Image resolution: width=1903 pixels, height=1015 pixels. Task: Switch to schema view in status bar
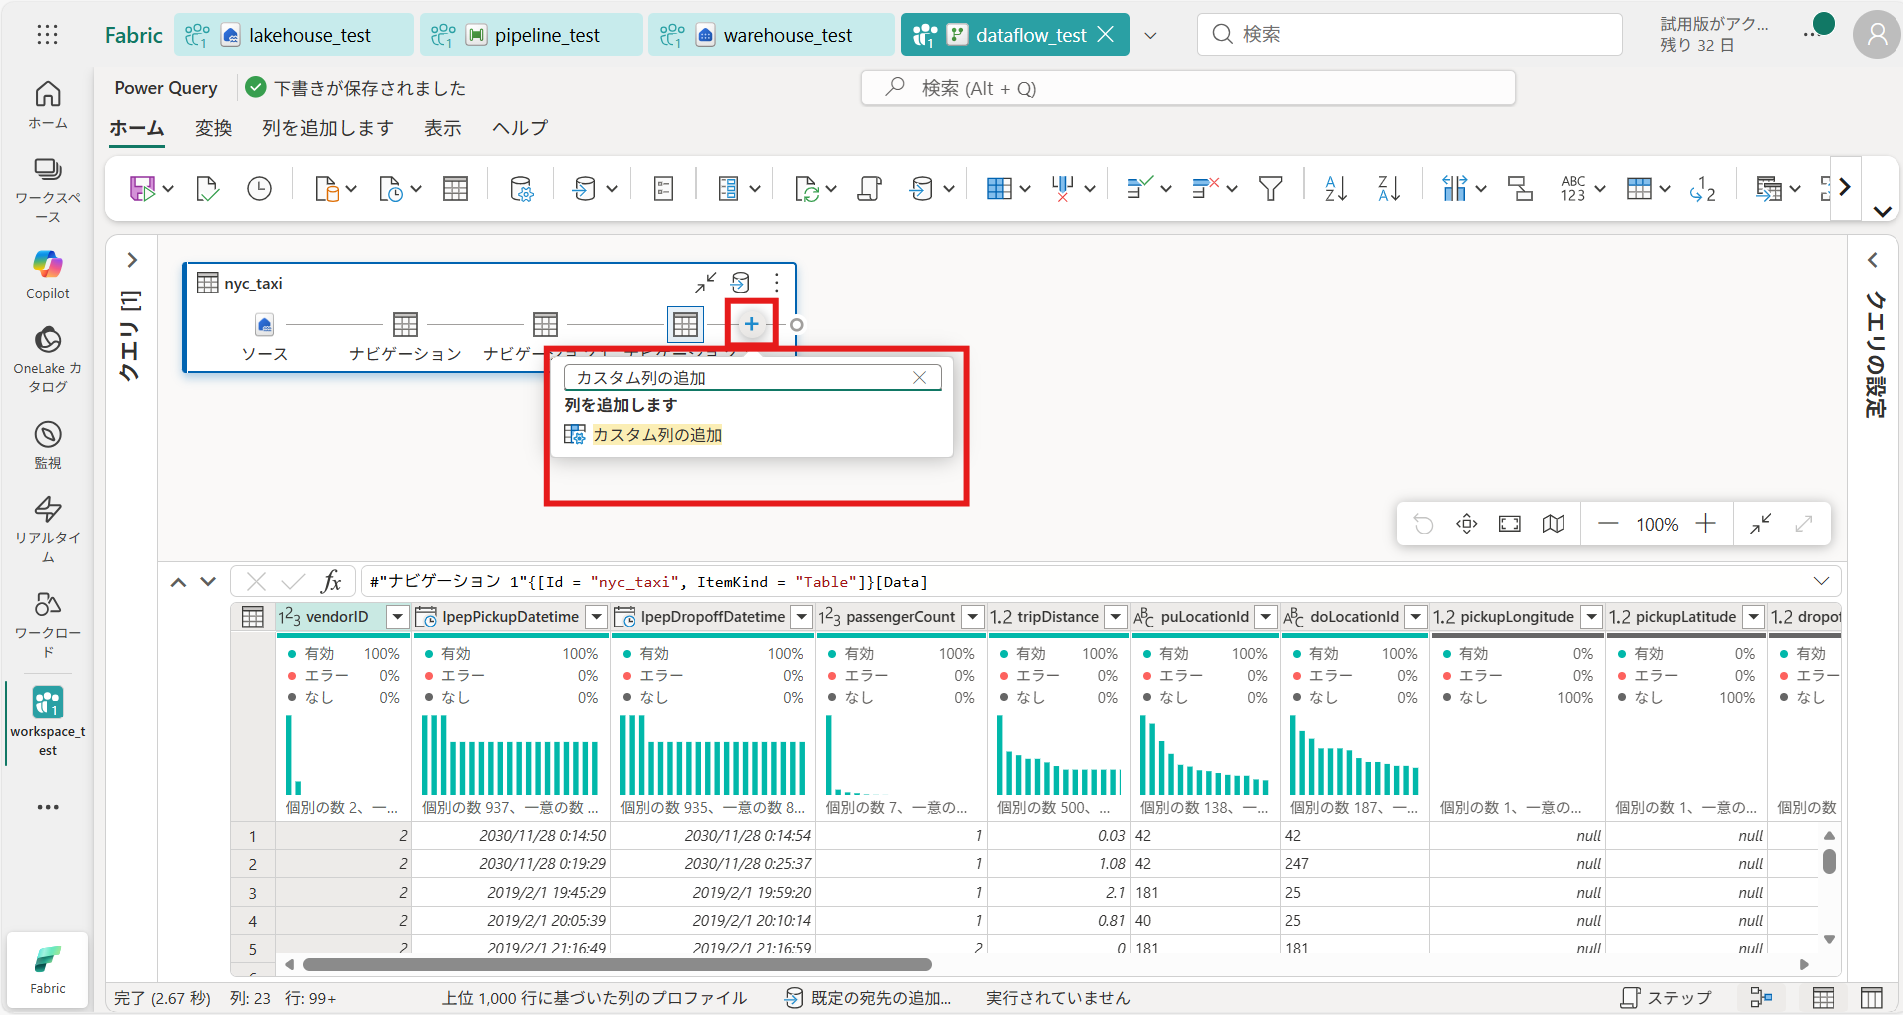point(1871,997)
